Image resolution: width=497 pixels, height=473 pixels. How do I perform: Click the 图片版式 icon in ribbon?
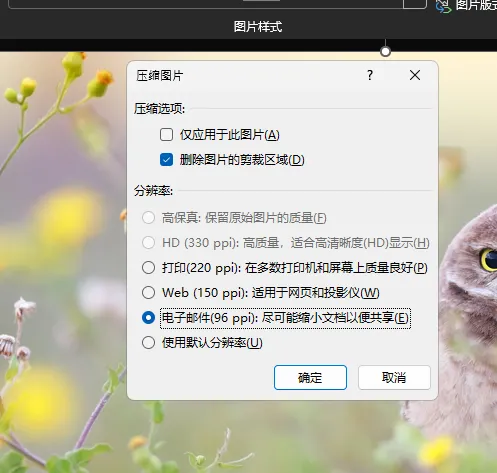point(443,6)
